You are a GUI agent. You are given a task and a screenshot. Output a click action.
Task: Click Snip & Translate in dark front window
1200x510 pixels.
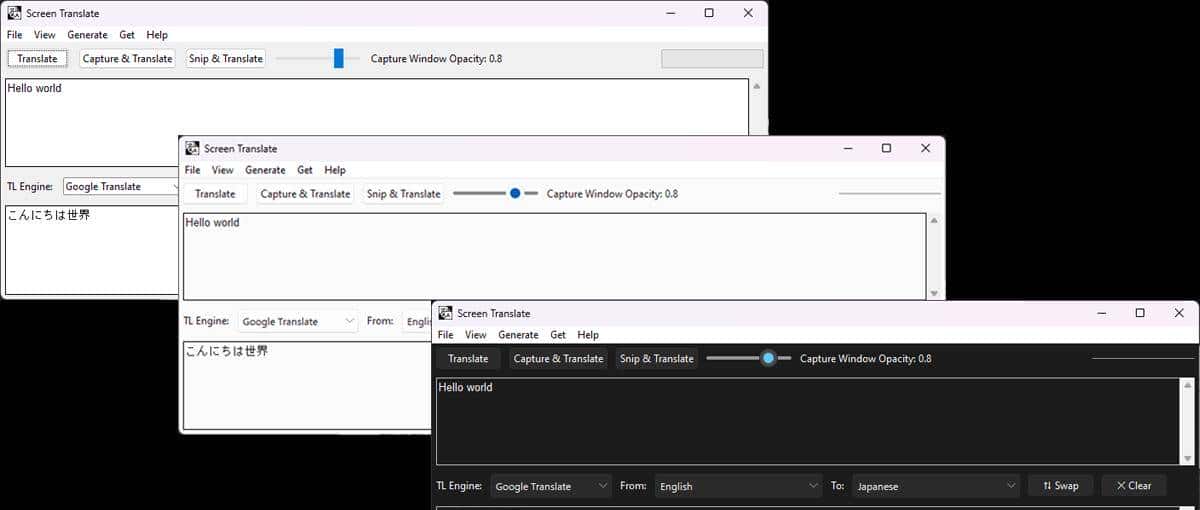pyautogui.click(x=657, y=358)
